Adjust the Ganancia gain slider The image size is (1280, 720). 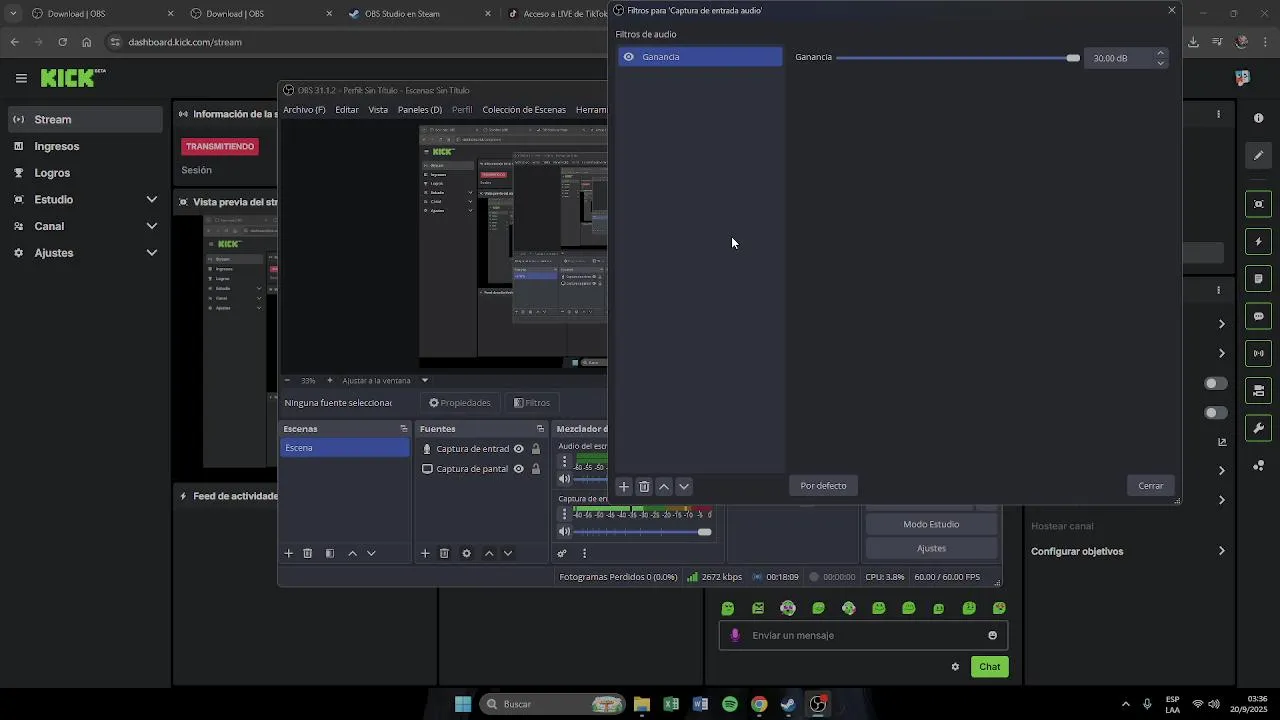pyautogui.click(x=958, y=58)
